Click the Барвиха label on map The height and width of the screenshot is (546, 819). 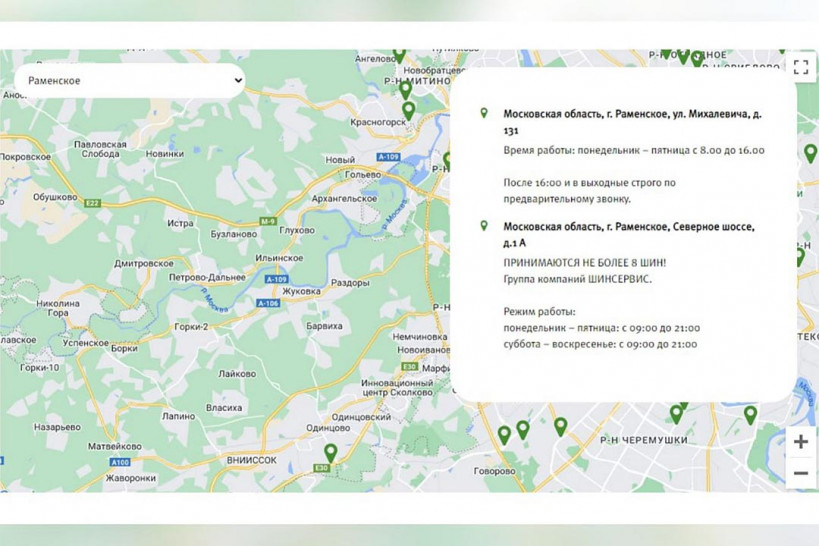click(x=324, y=326)
